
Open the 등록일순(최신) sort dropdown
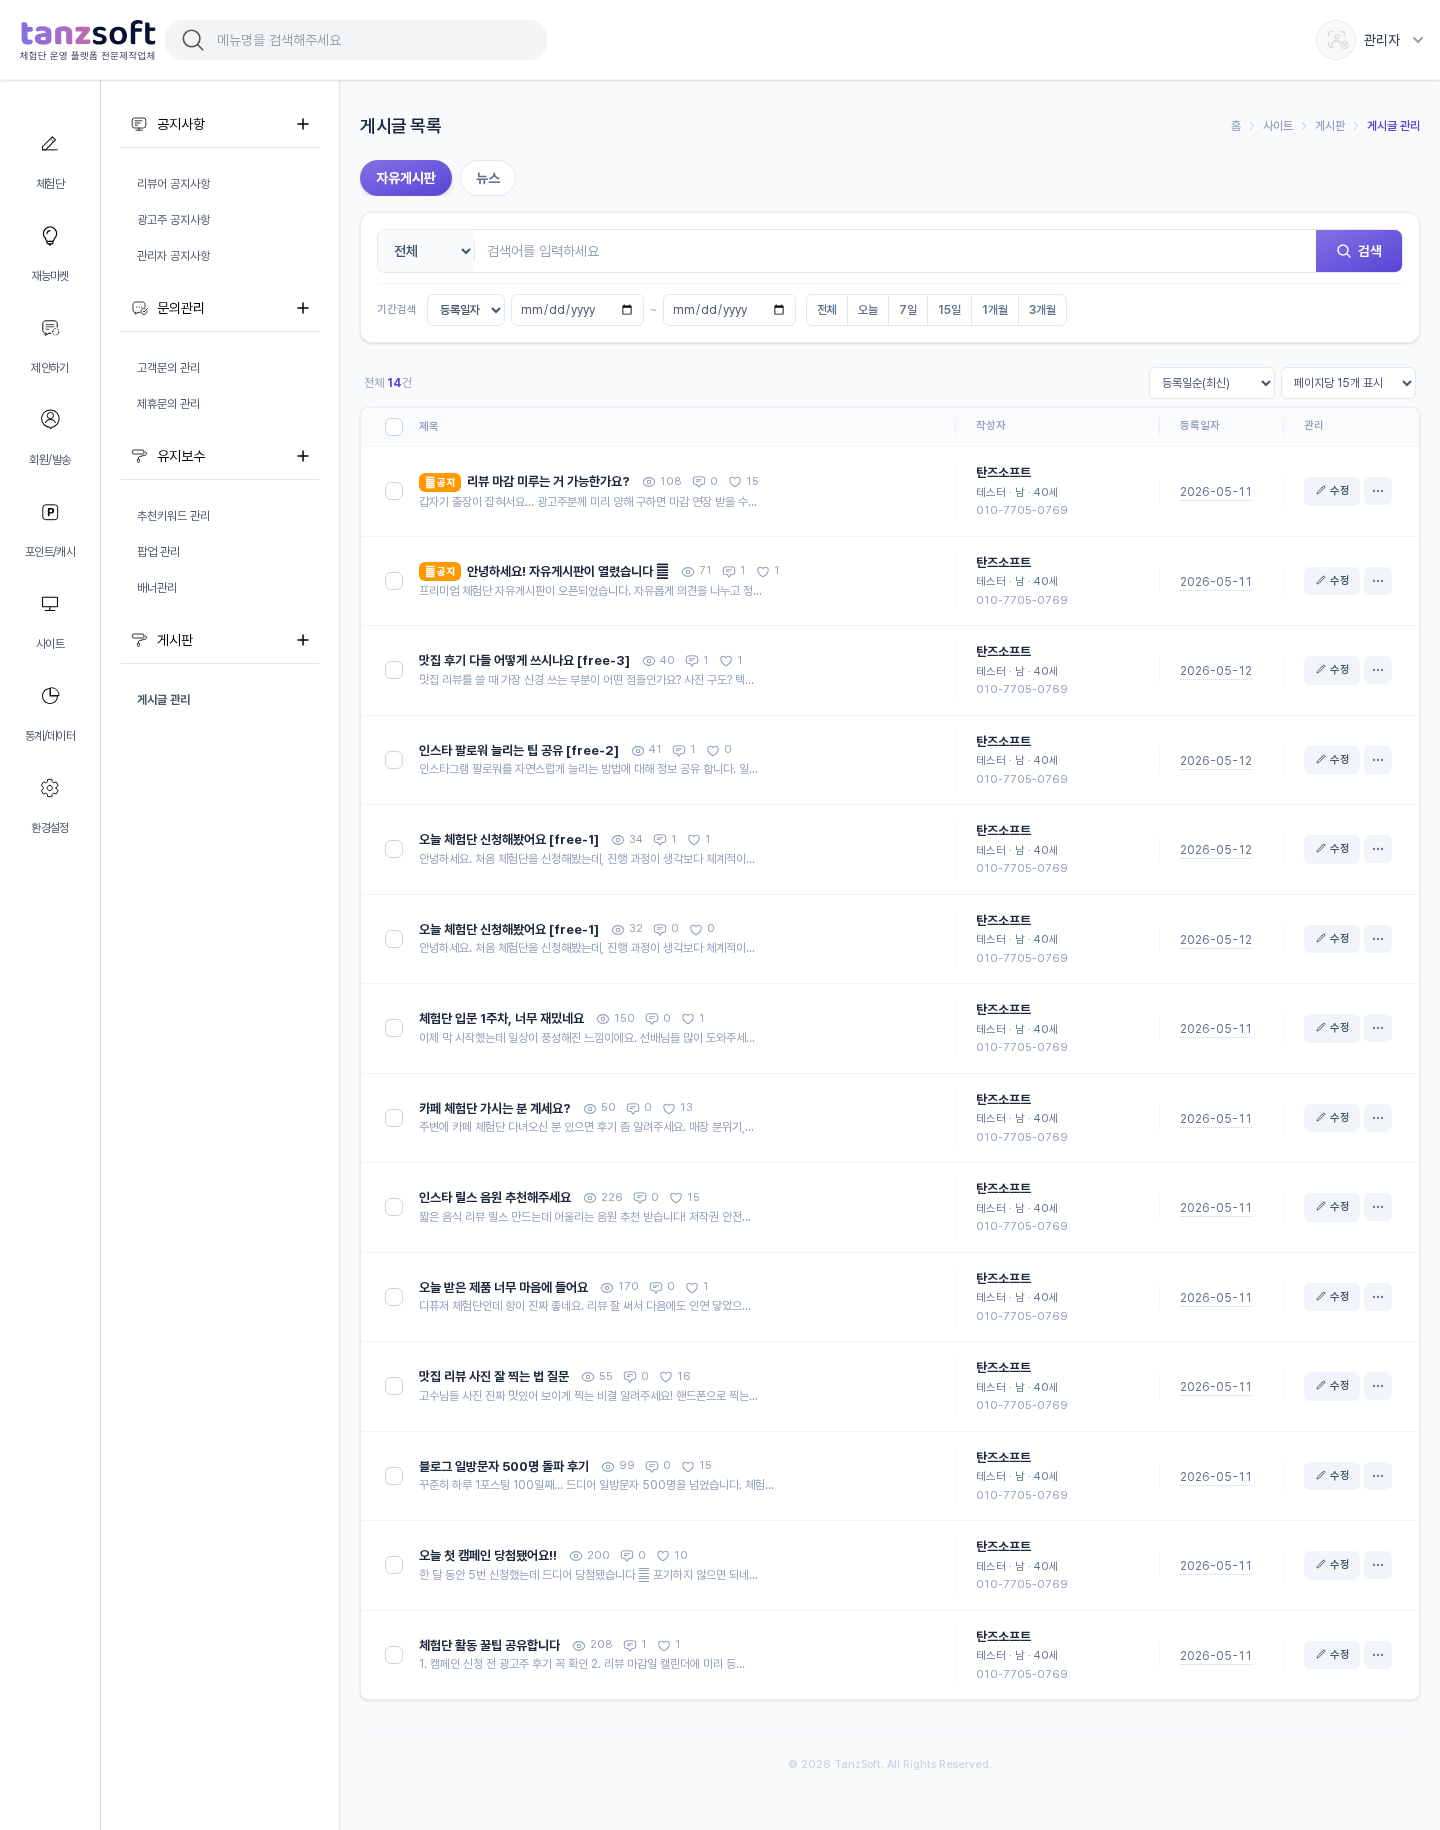(x=1212, y=383)
